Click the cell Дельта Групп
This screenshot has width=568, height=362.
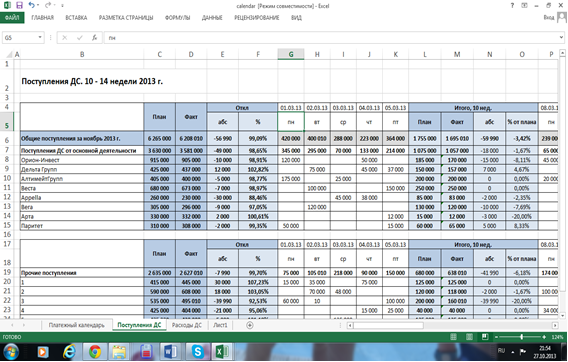click(82, 169)
